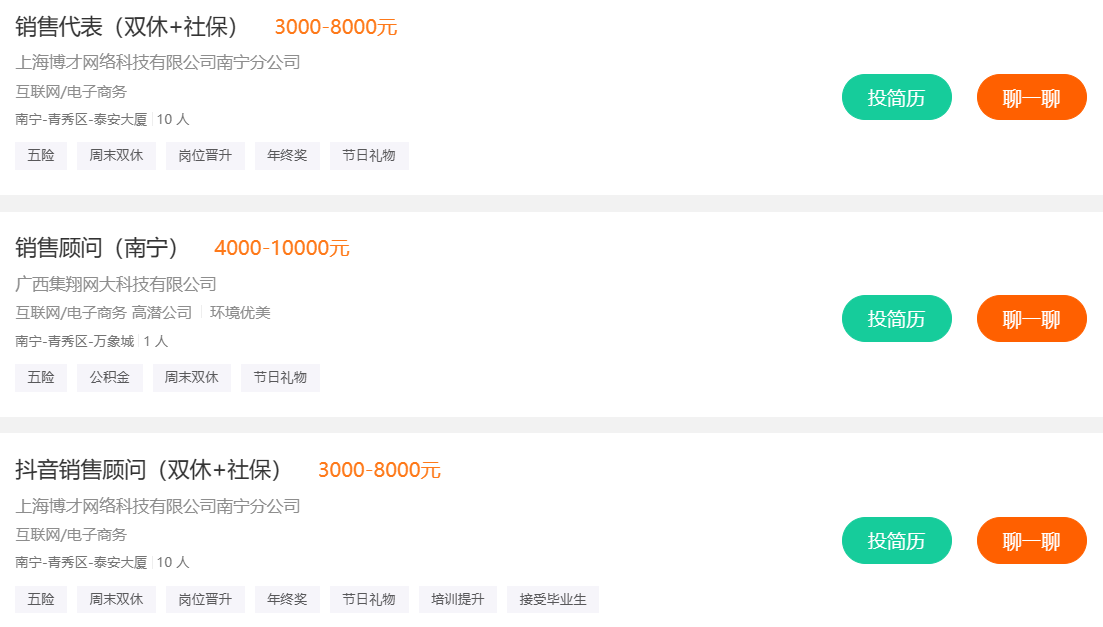Open the company name under 抖音销售顾问 job
This screenshot has height=627, width=1103.
[x=158, y=506]
